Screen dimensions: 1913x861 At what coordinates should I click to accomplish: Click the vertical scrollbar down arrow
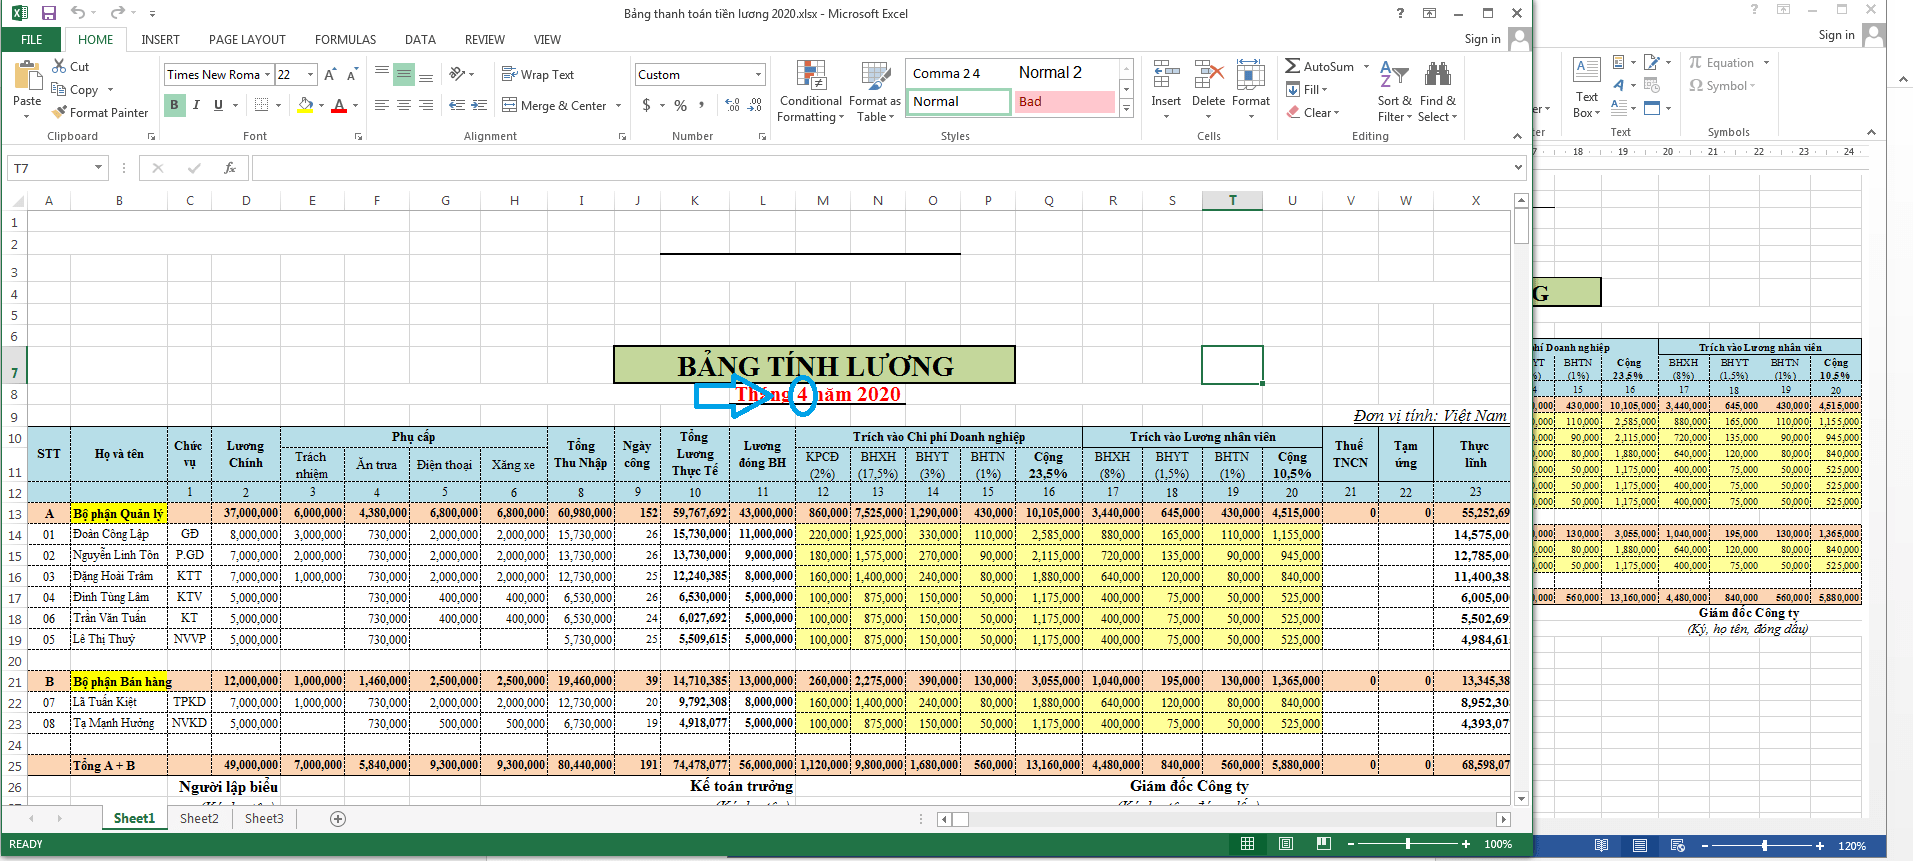click(x=1521, y=798)
